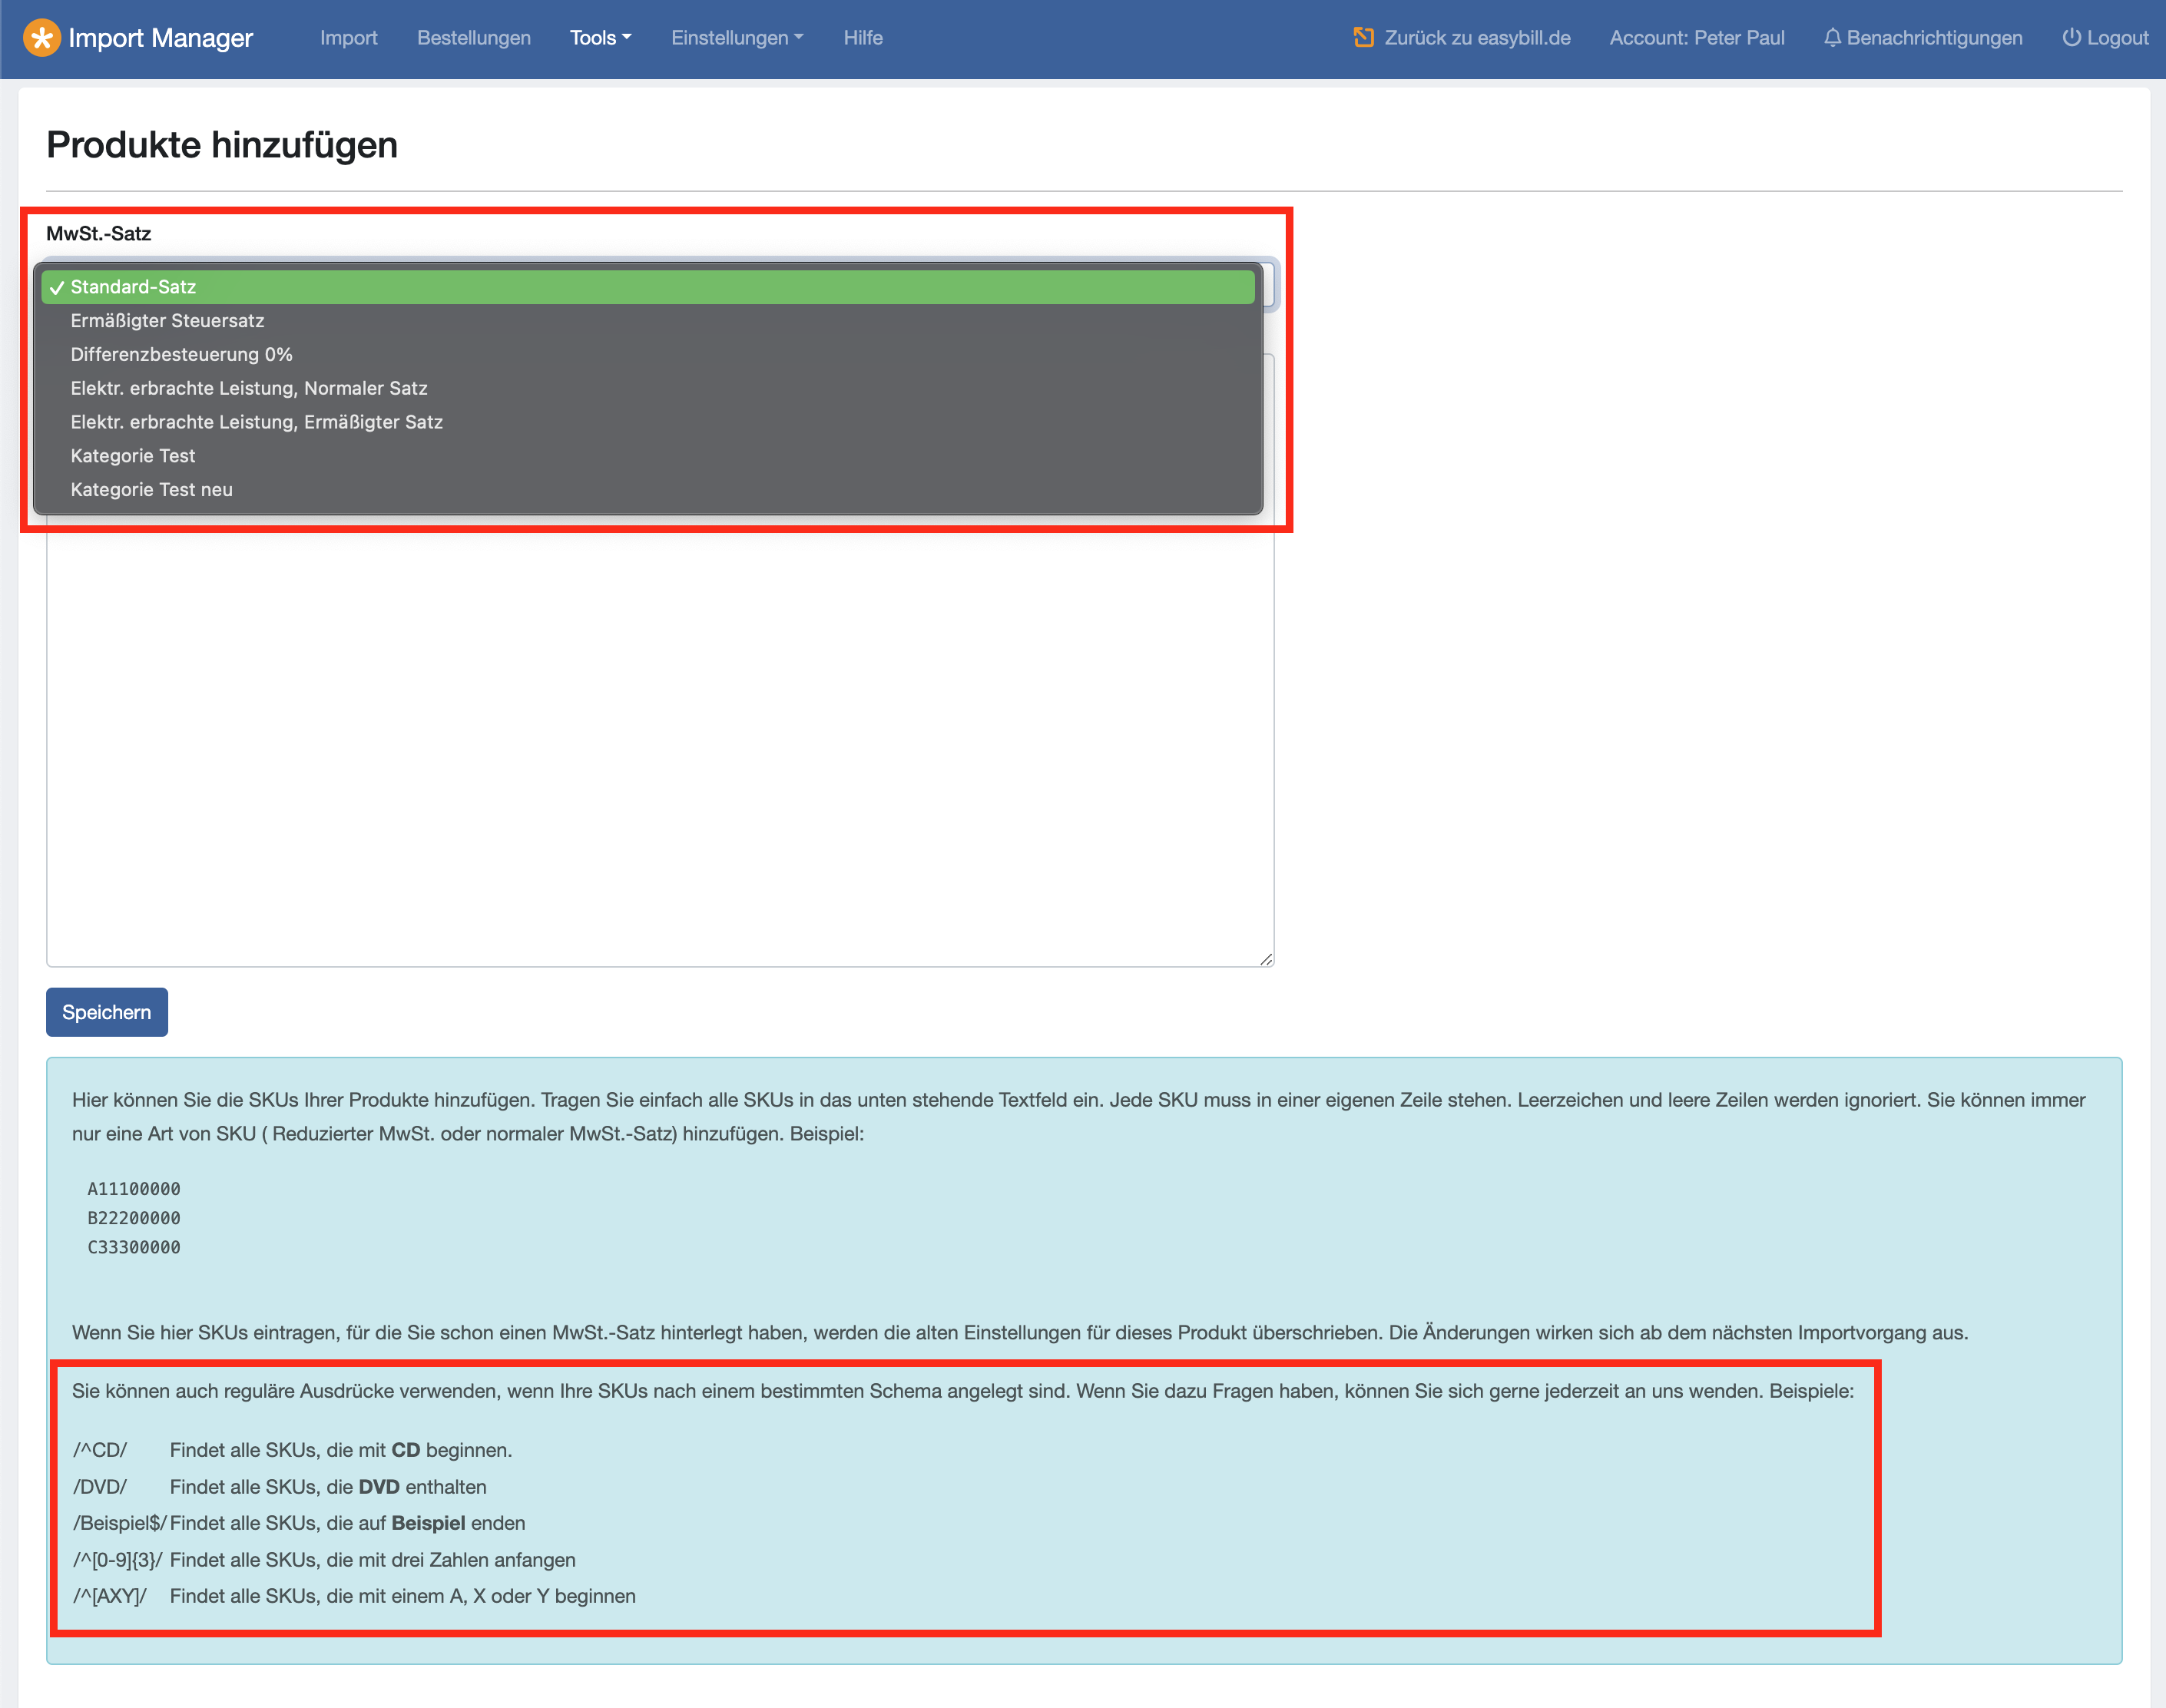Expand the Tools dropdown menu

point(600,38)
